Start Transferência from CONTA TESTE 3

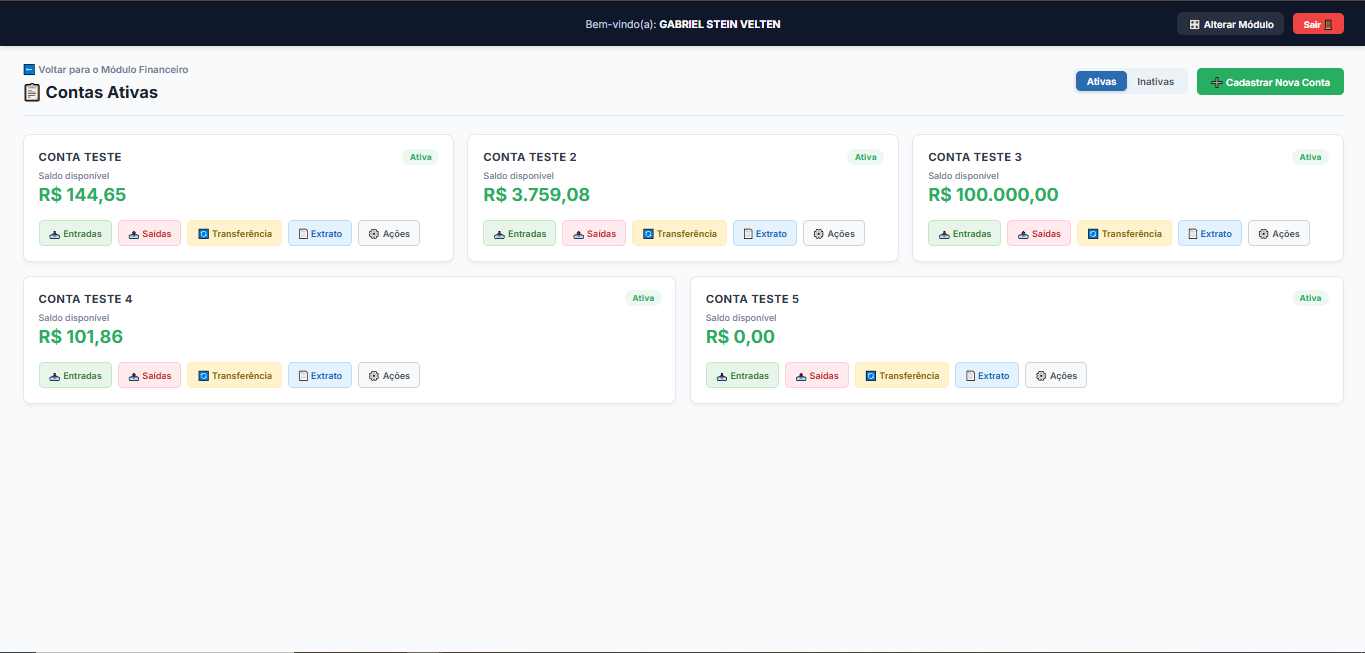1124,233
